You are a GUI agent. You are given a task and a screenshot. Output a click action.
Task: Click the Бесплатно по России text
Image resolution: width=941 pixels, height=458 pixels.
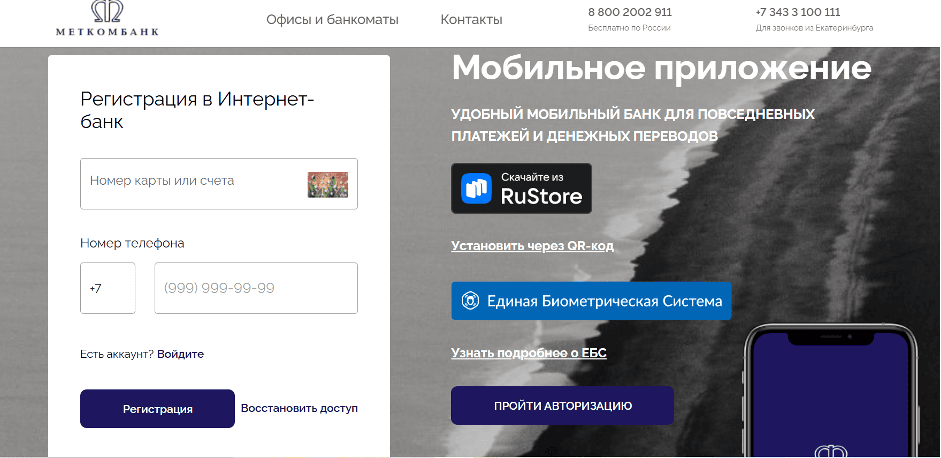(629, 28)
